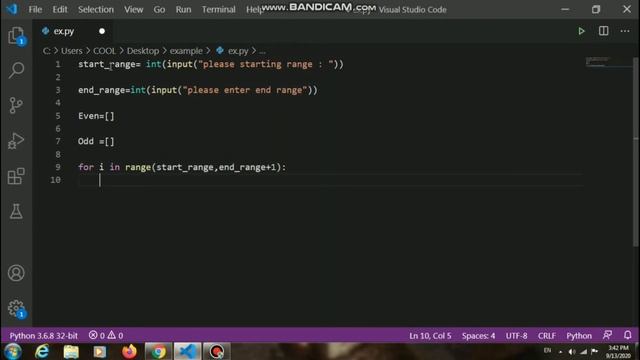Change encoding via UTF-8

(x=516, y=336)
